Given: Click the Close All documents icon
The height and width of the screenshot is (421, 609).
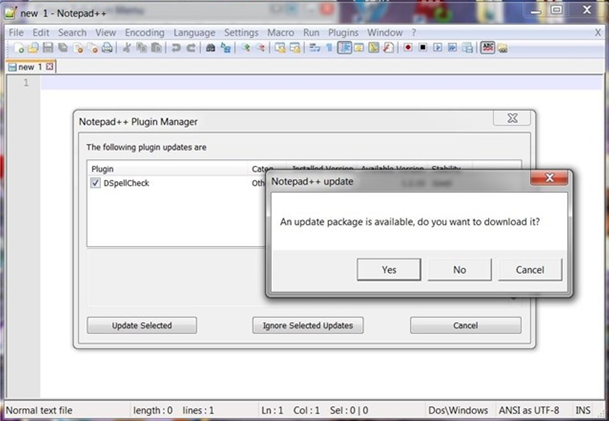Looking at the screenshot, I should pos(92,48).
